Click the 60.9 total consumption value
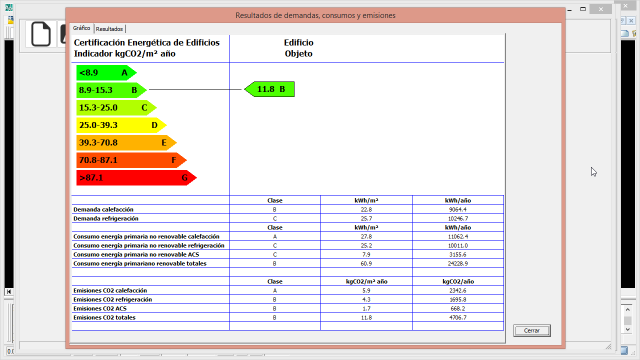Viewport: 640px width, 360px height. click(366, 264)
